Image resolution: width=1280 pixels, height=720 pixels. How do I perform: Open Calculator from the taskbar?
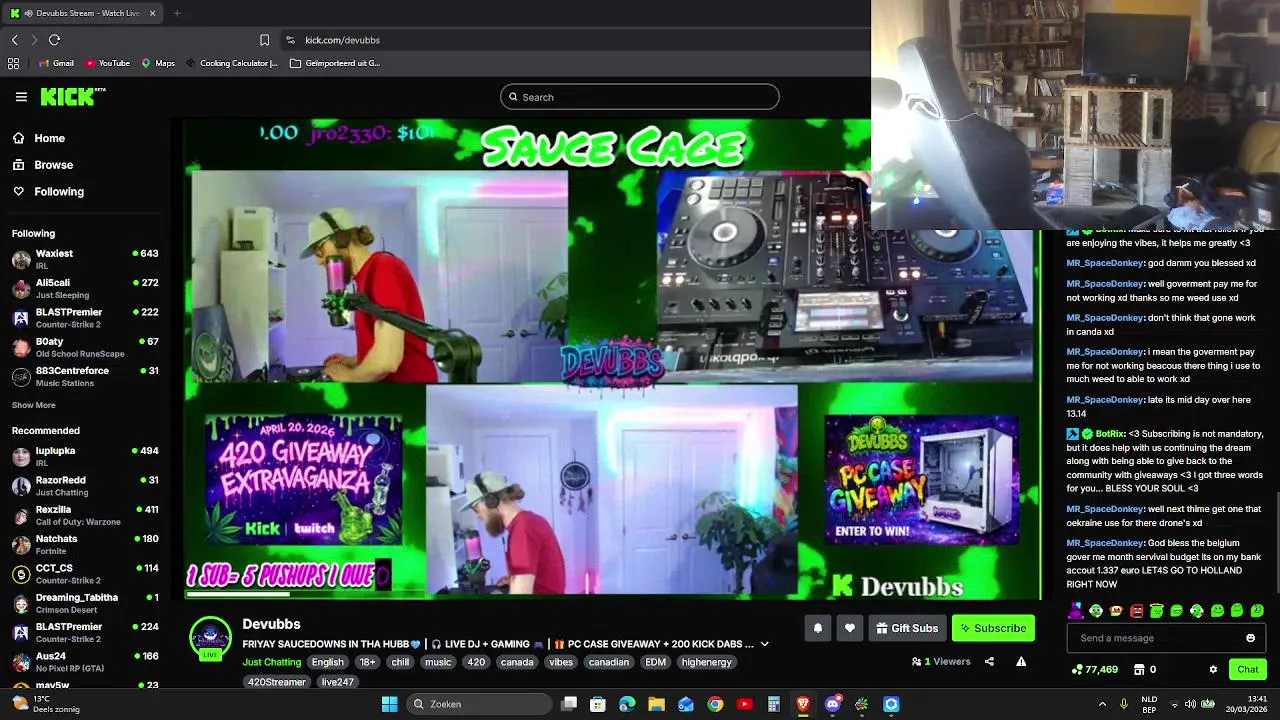(x=773, y=704)
